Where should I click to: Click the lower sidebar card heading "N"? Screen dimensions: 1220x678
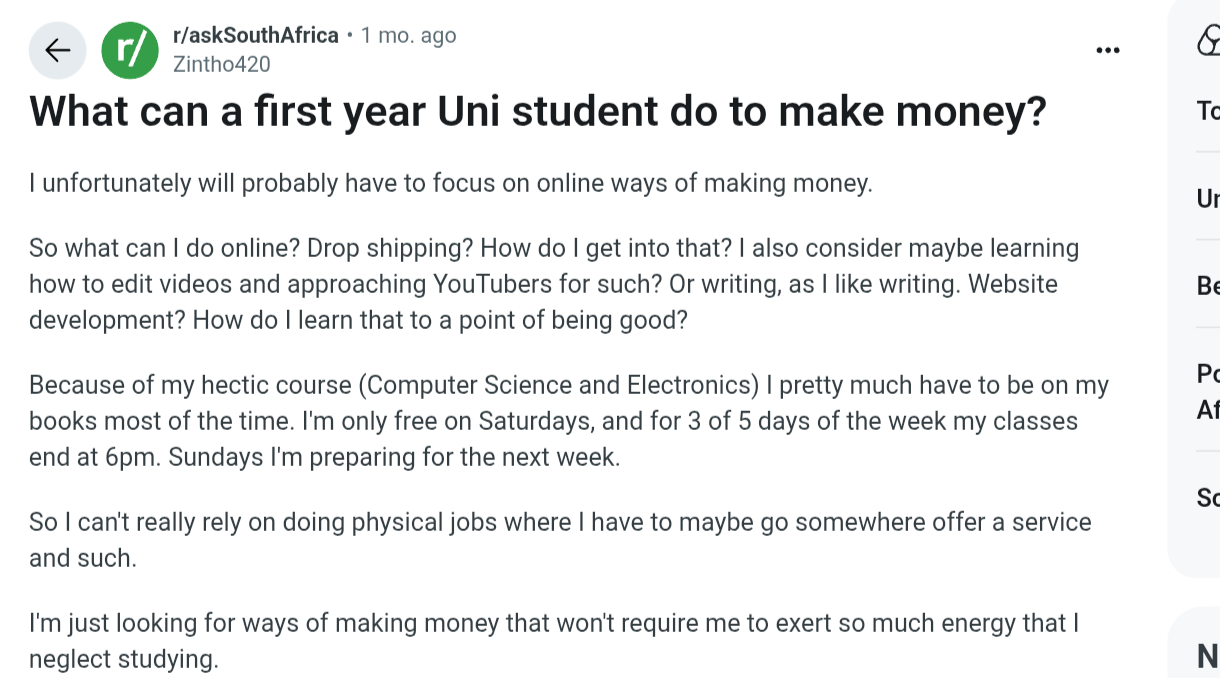(x=1208, y=656)
